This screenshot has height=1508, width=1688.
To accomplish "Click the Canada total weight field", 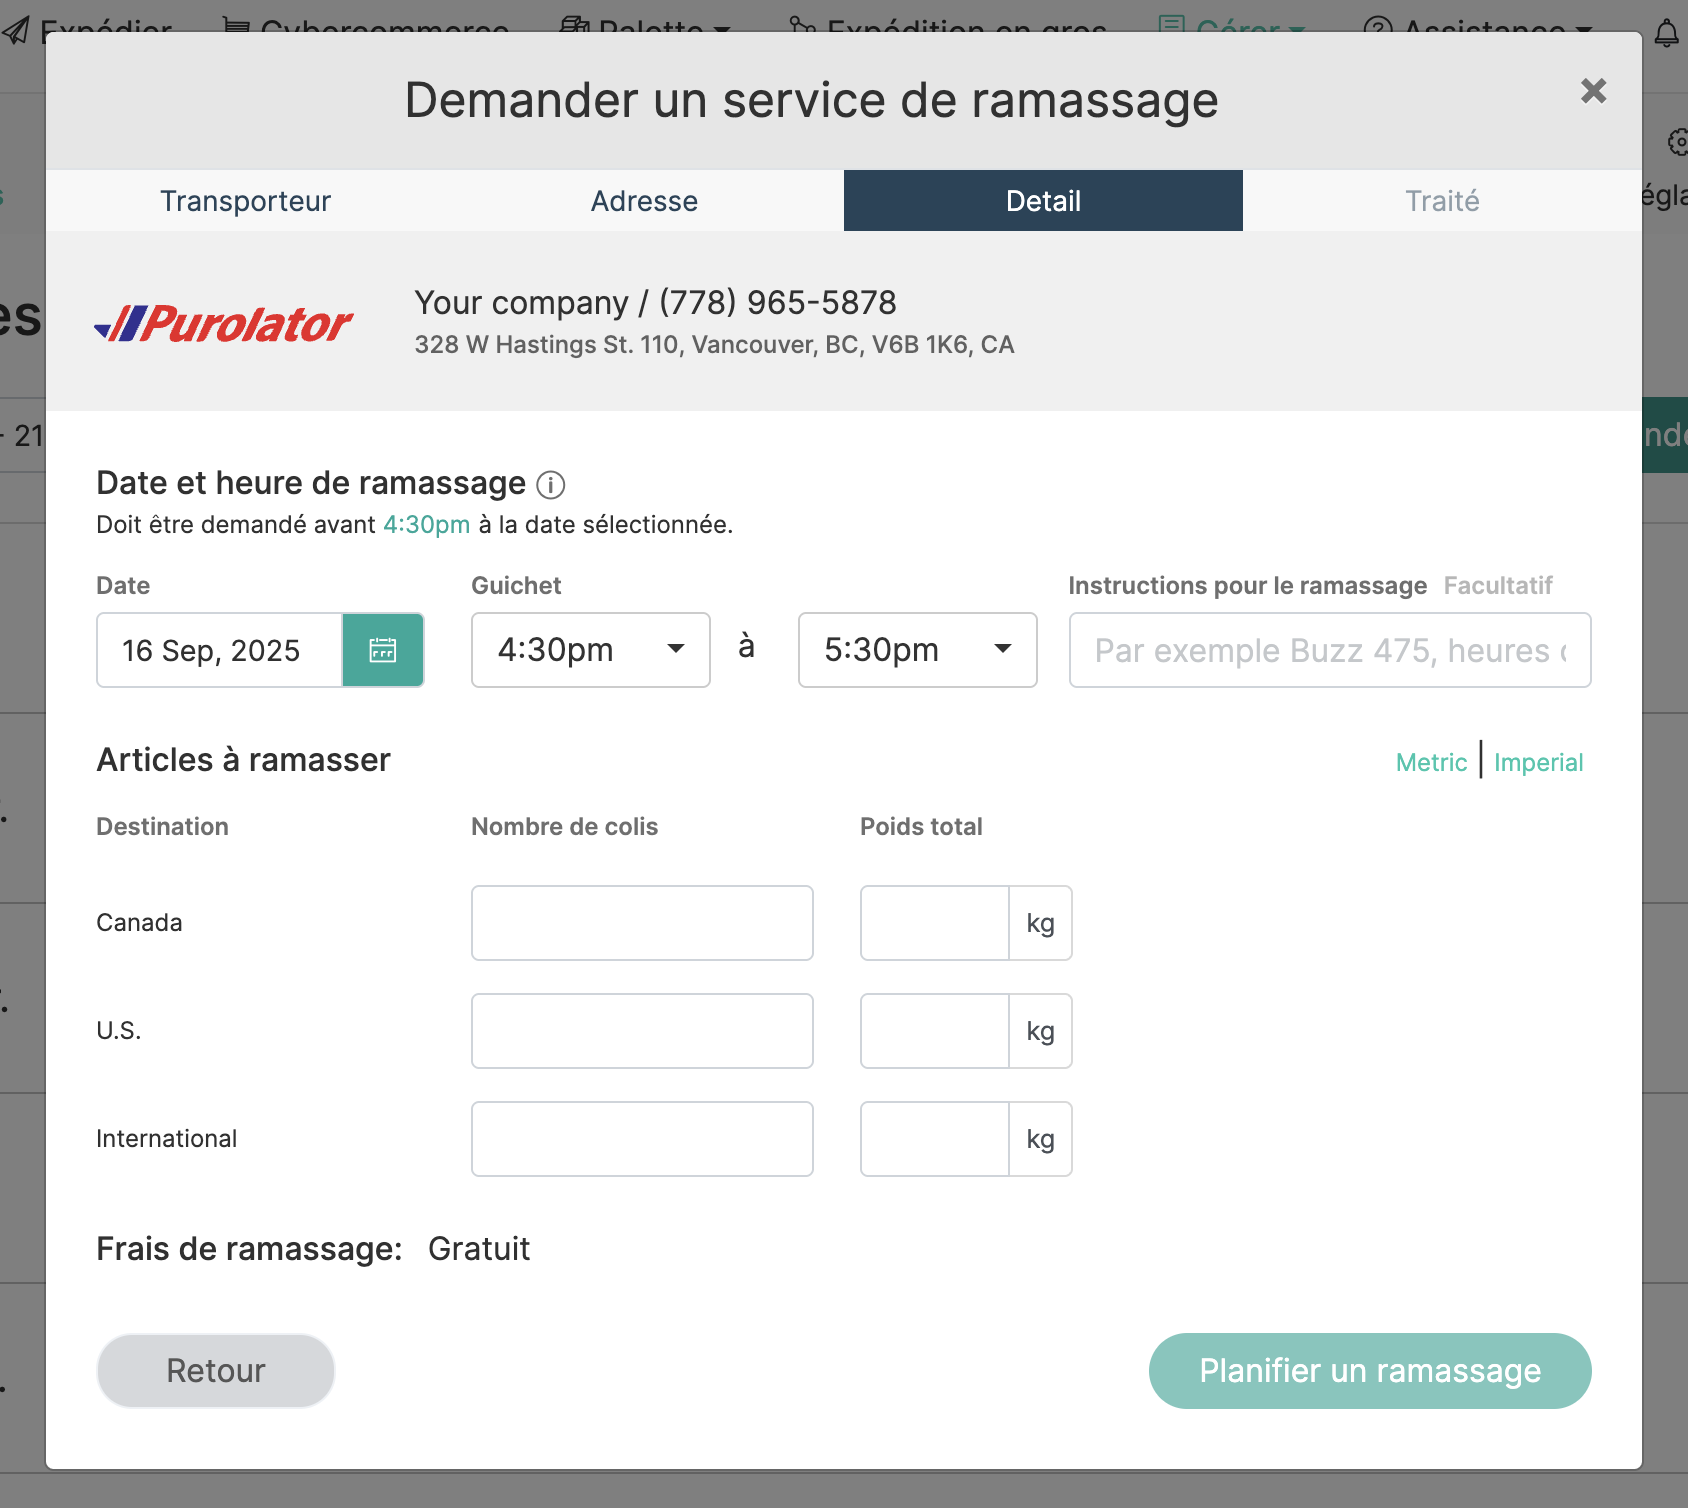I will click(x=934, y=923).
